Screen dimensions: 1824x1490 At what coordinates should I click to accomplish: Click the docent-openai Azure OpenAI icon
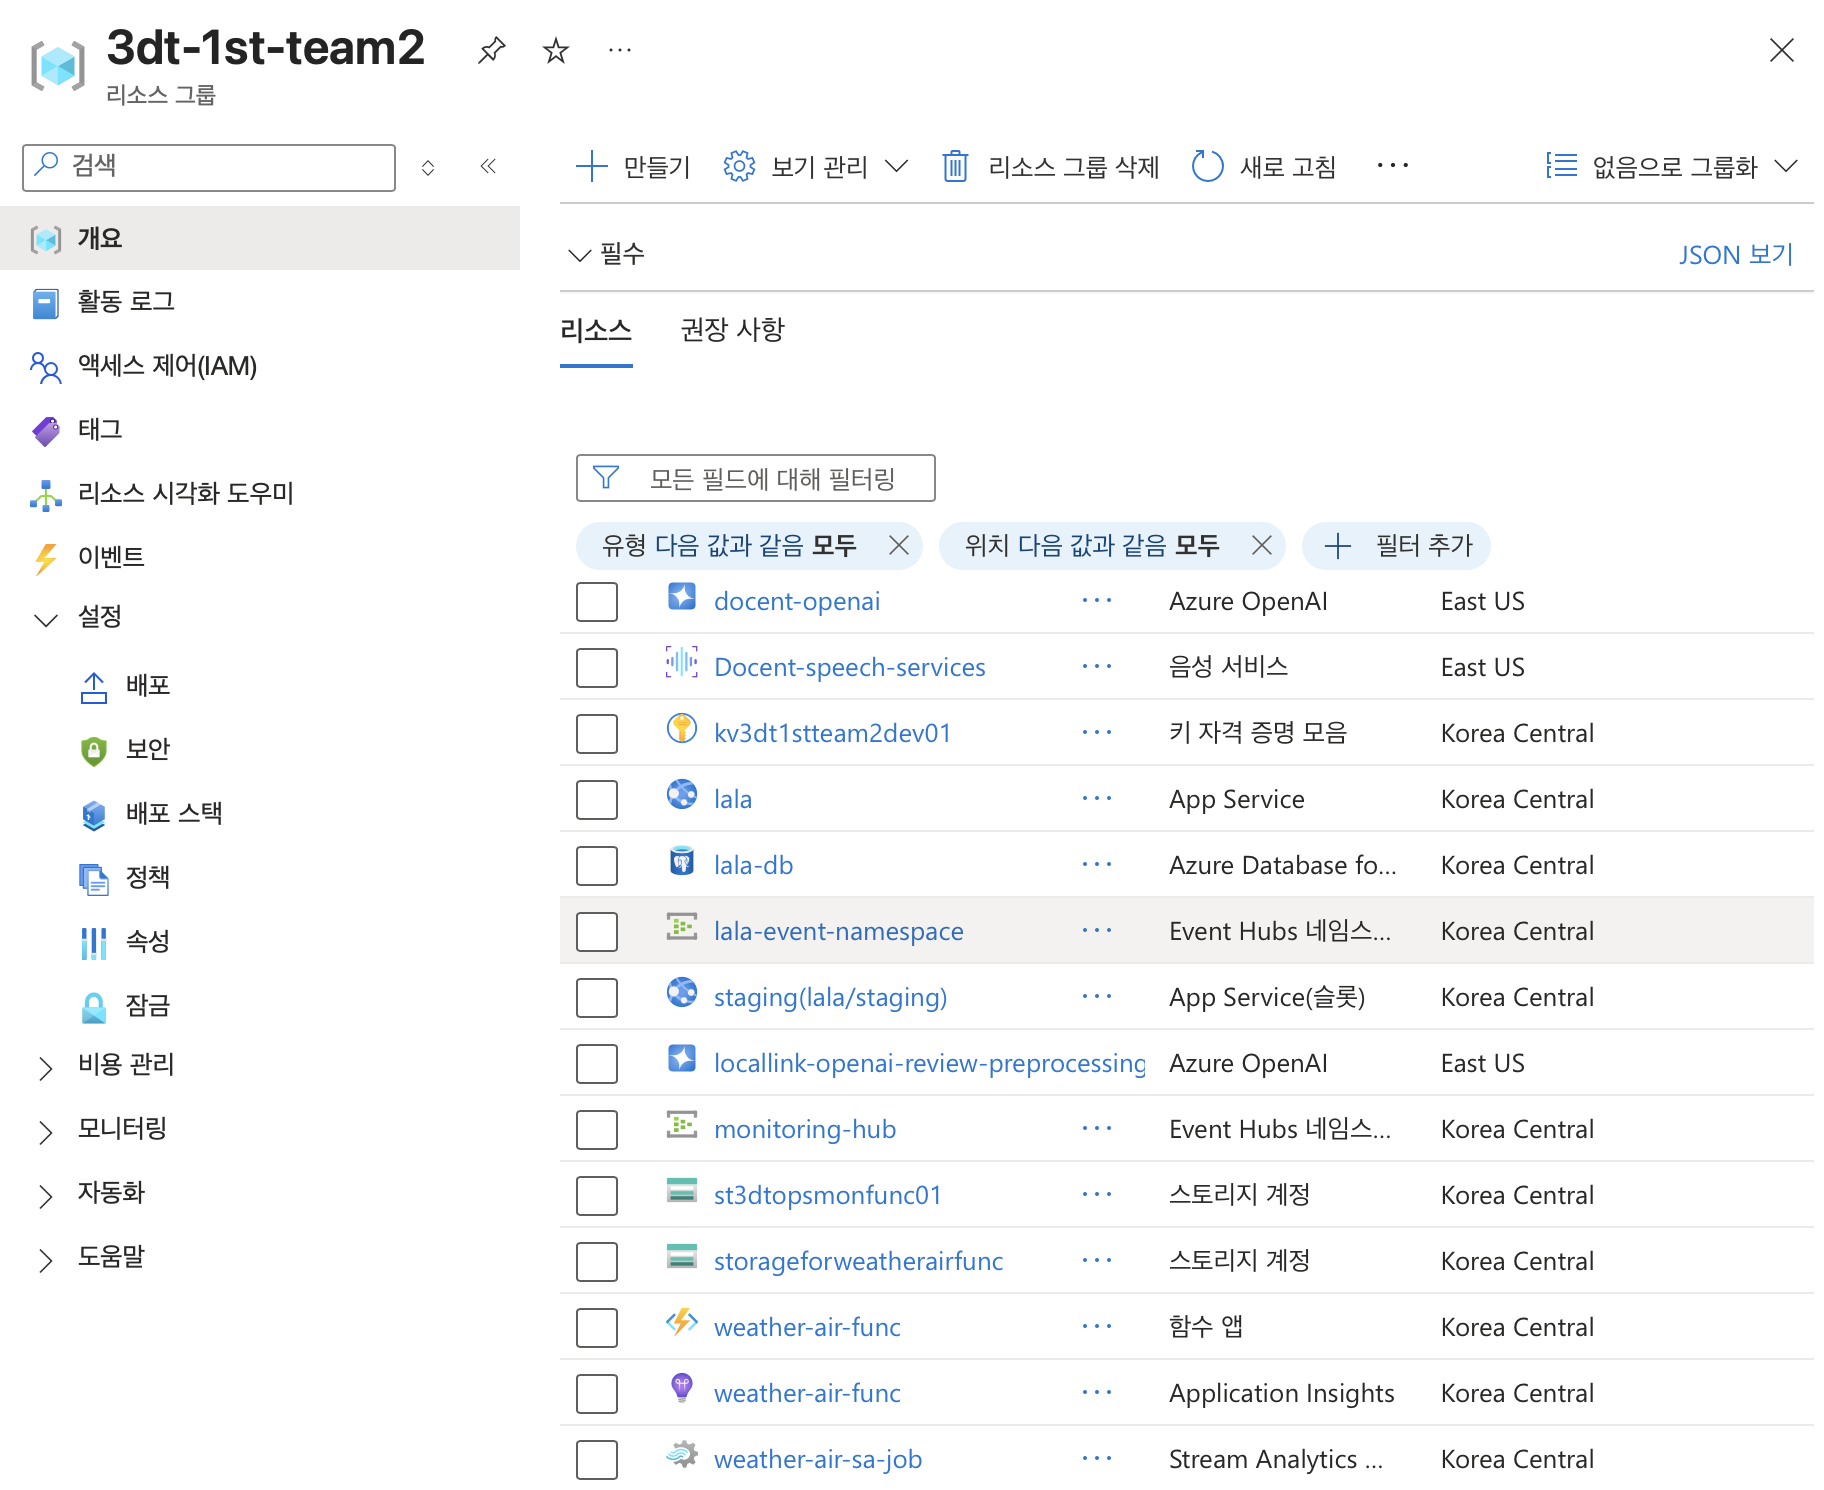click(682, 597)
